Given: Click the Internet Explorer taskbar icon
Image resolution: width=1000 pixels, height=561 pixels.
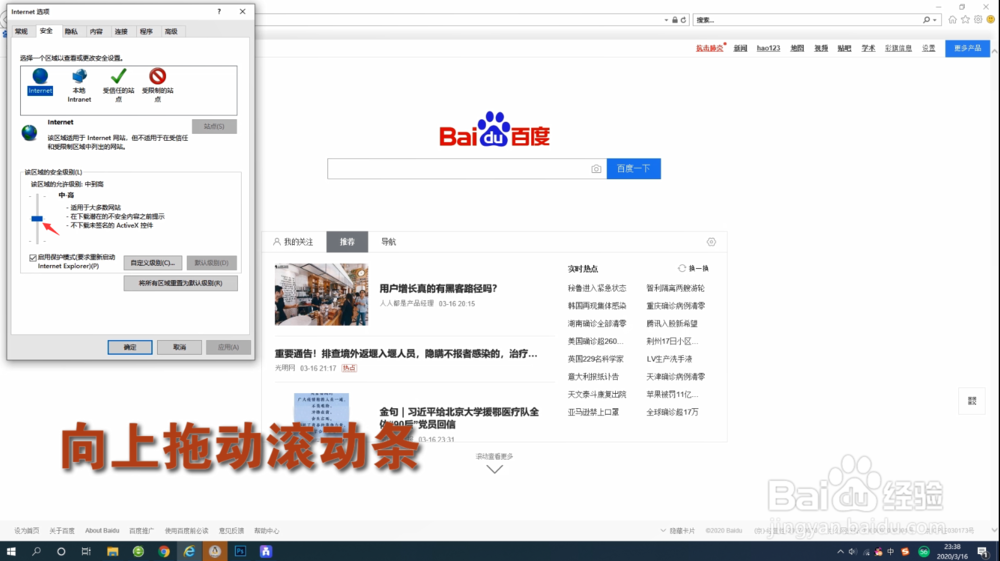Looking at the screenshot, I should (189, 551).
